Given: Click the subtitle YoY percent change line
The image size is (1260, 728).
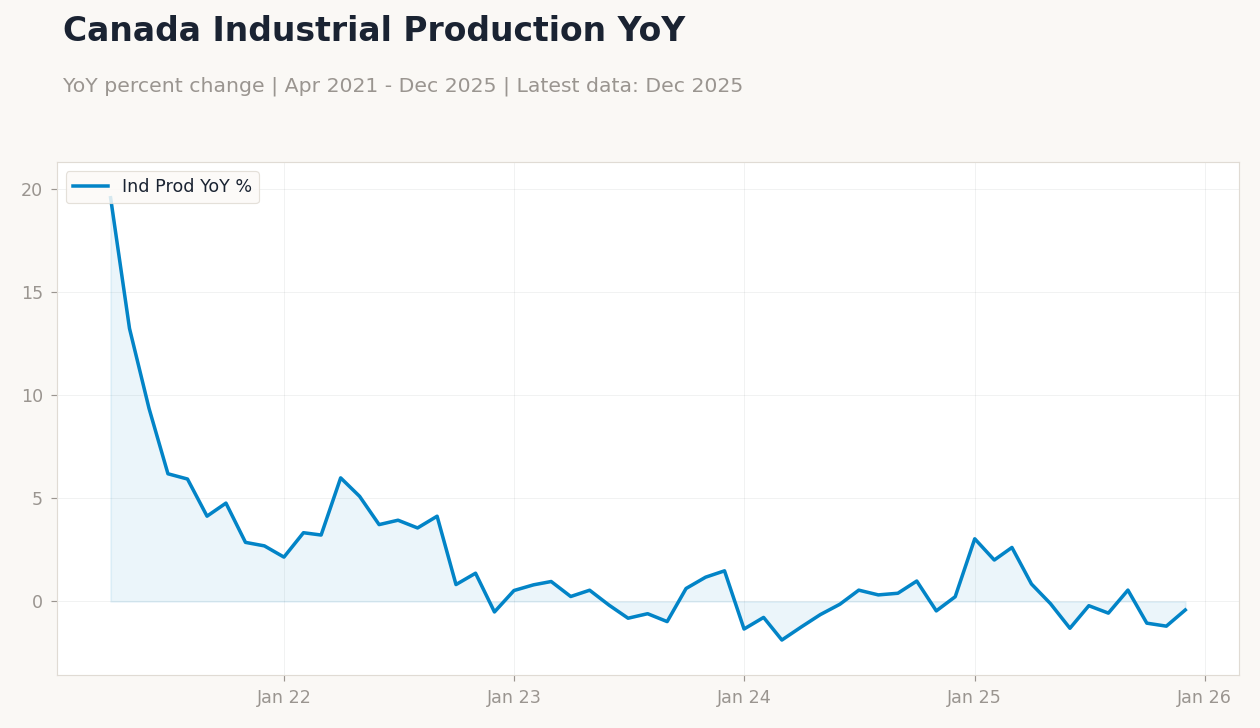Looking at the screenshot, I should coord(403,86).
